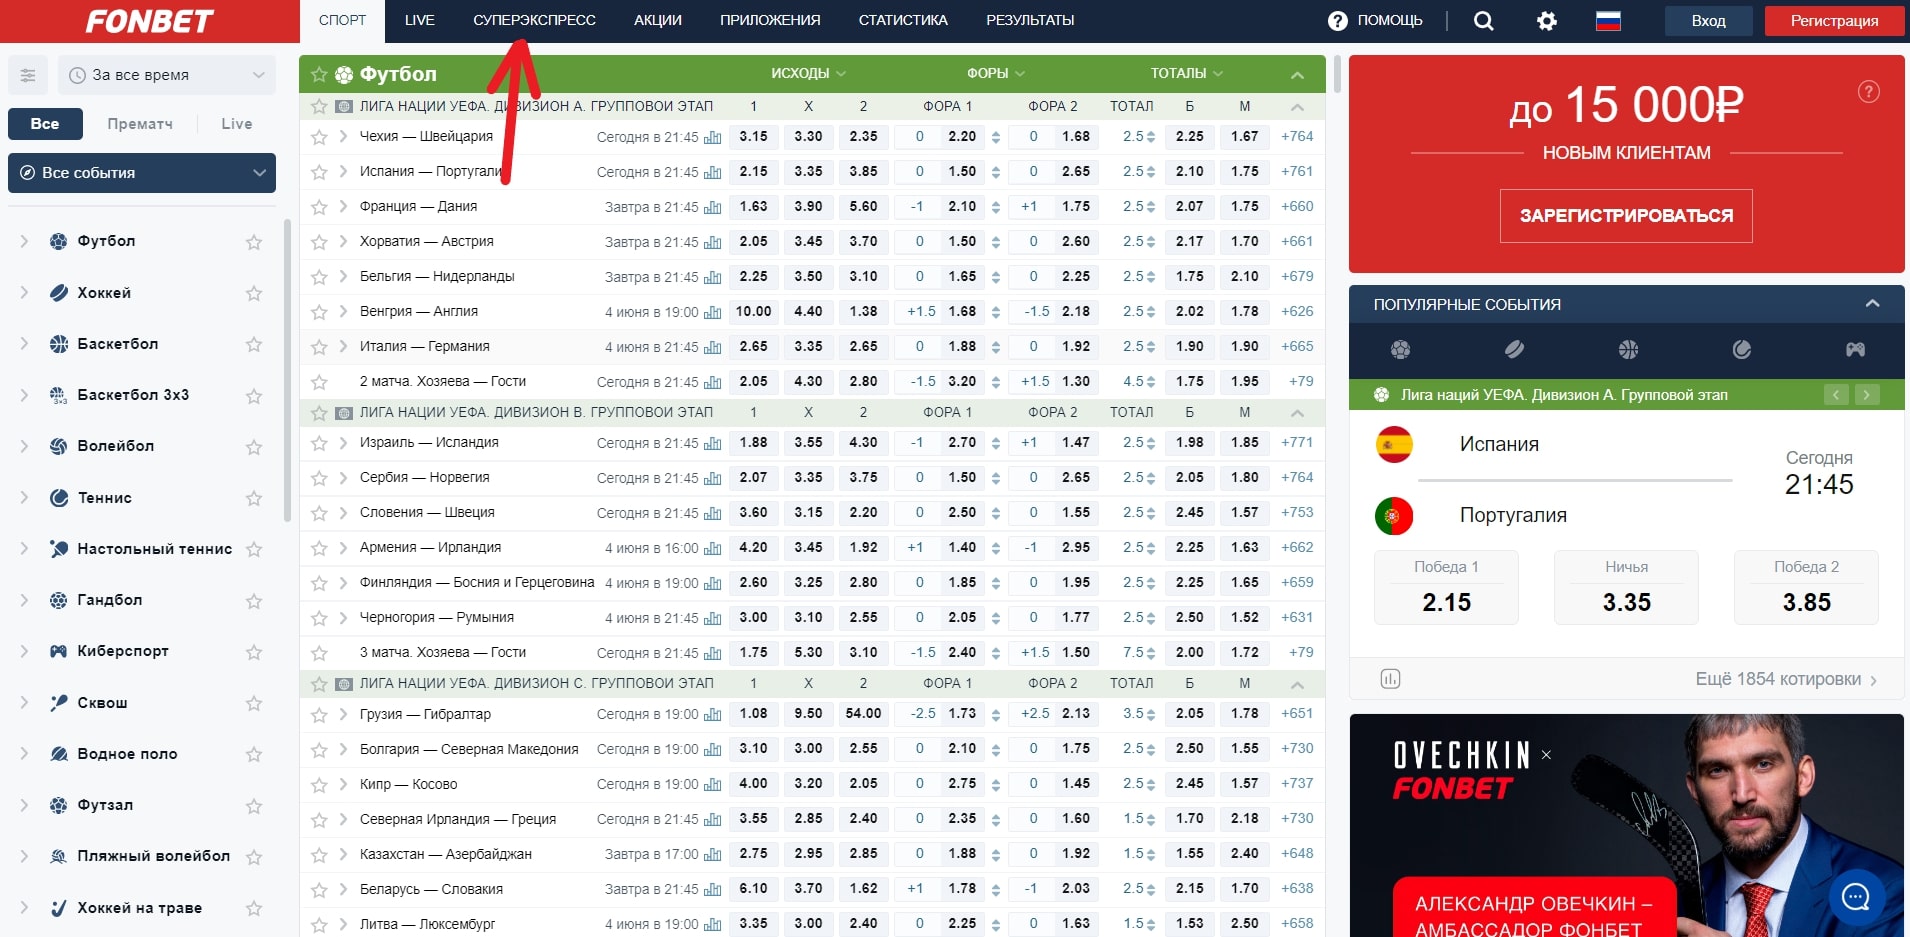Expand the Бельгия — Нидерланды match row
The width and height of the screenshot is (1910, 937).
[343, 277]
